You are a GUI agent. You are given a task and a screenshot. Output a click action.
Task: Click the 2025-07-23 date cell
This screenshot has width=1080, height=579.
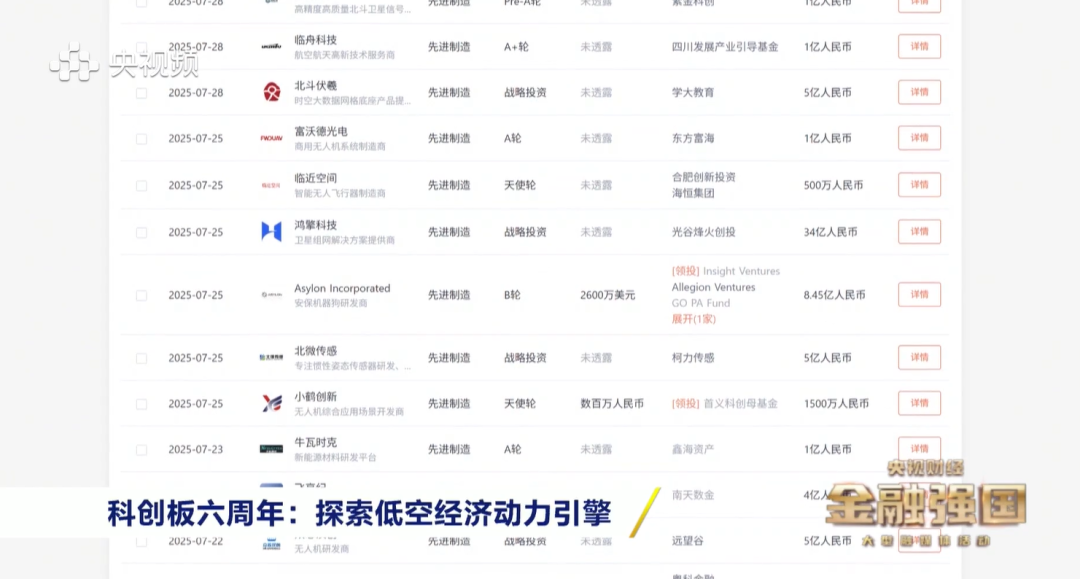196,449
